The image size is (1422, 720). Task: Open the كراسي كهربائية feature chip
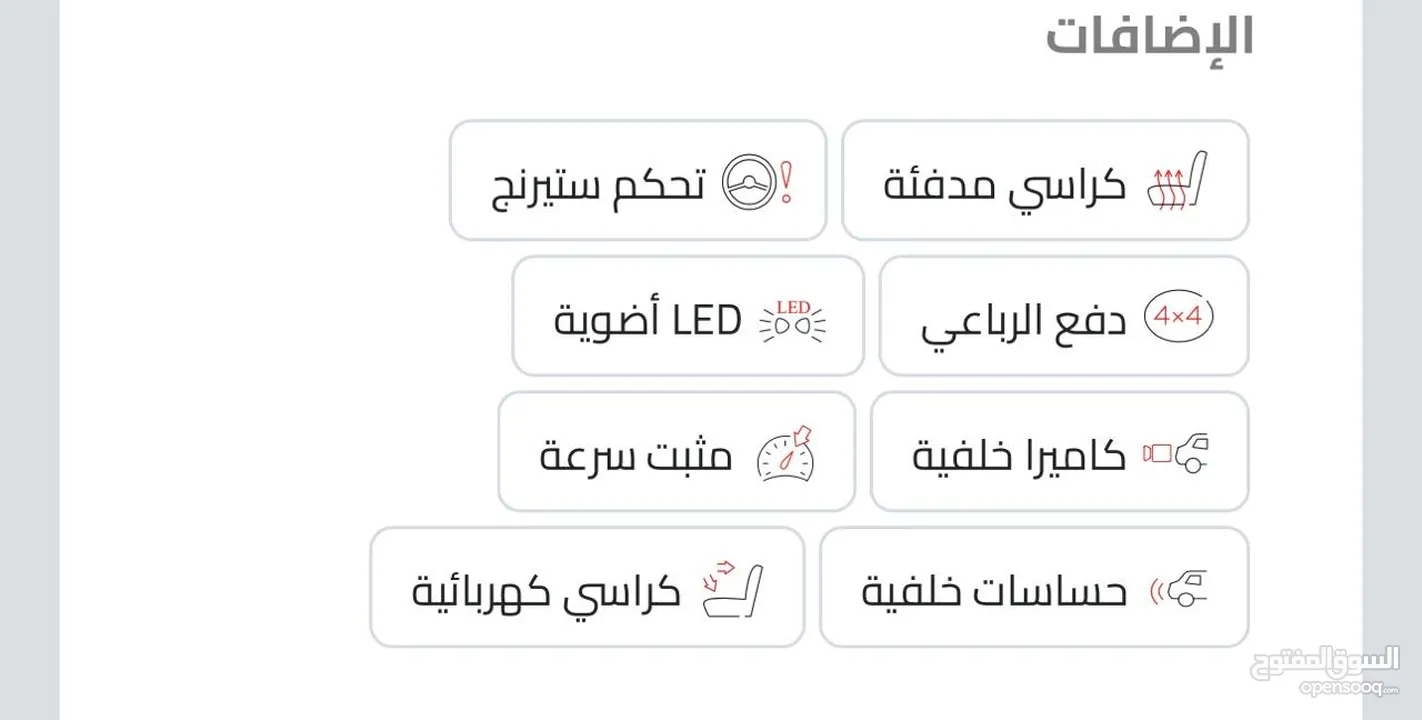point(587,587)
